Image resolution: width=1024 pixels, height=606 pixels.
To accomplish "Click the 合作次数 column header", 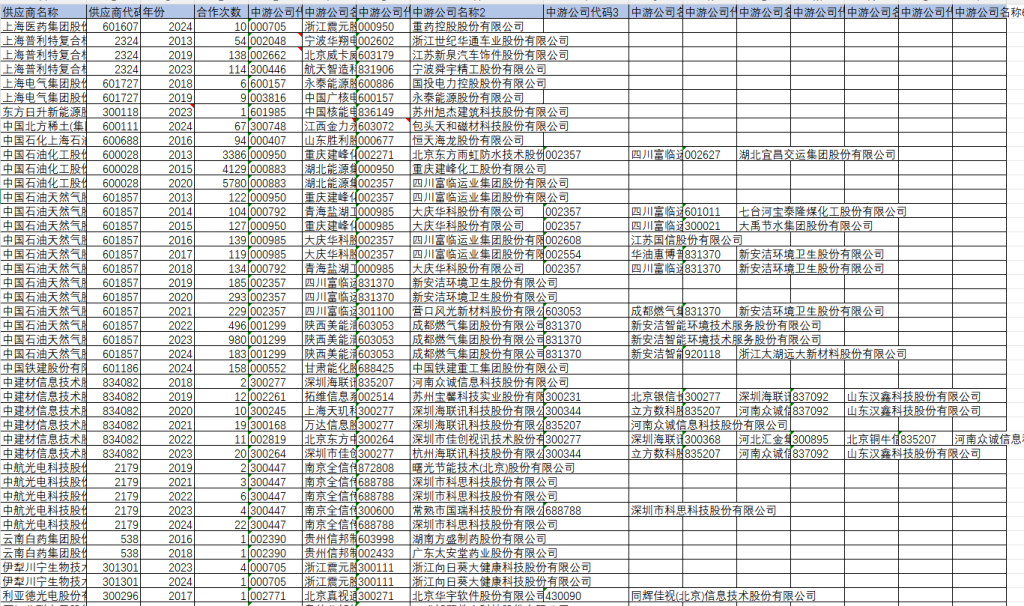I will [220, 10].
